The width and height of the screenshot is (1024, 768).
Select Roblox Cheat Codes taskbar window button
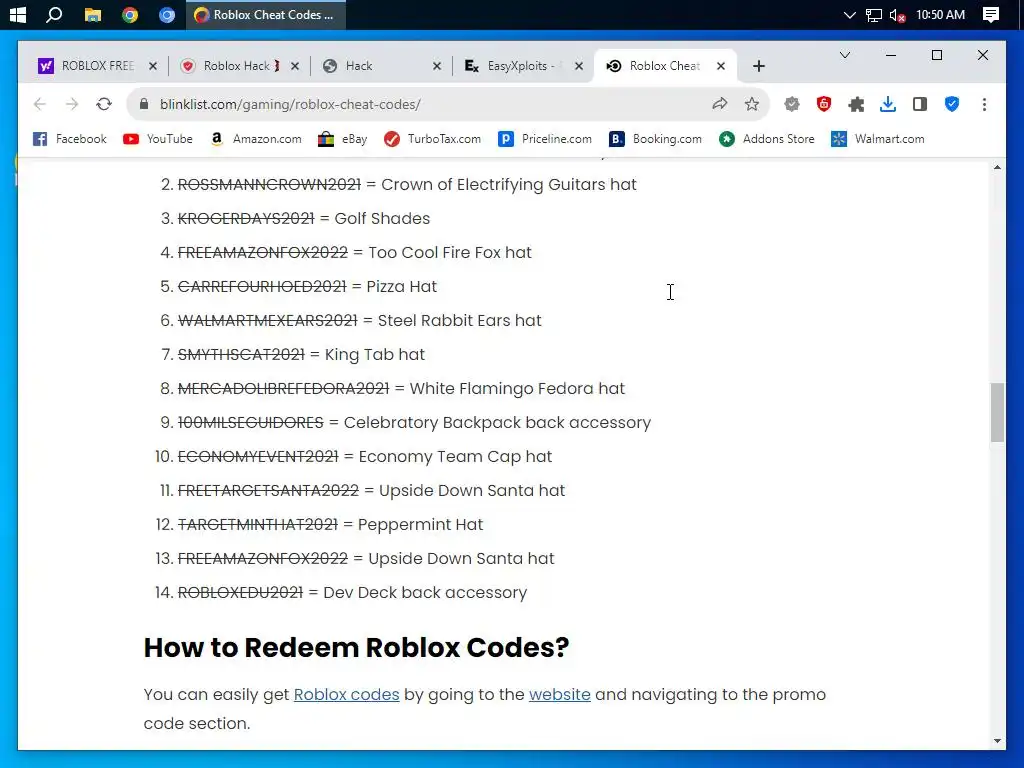pyautogui.click(x=266, y=14)
